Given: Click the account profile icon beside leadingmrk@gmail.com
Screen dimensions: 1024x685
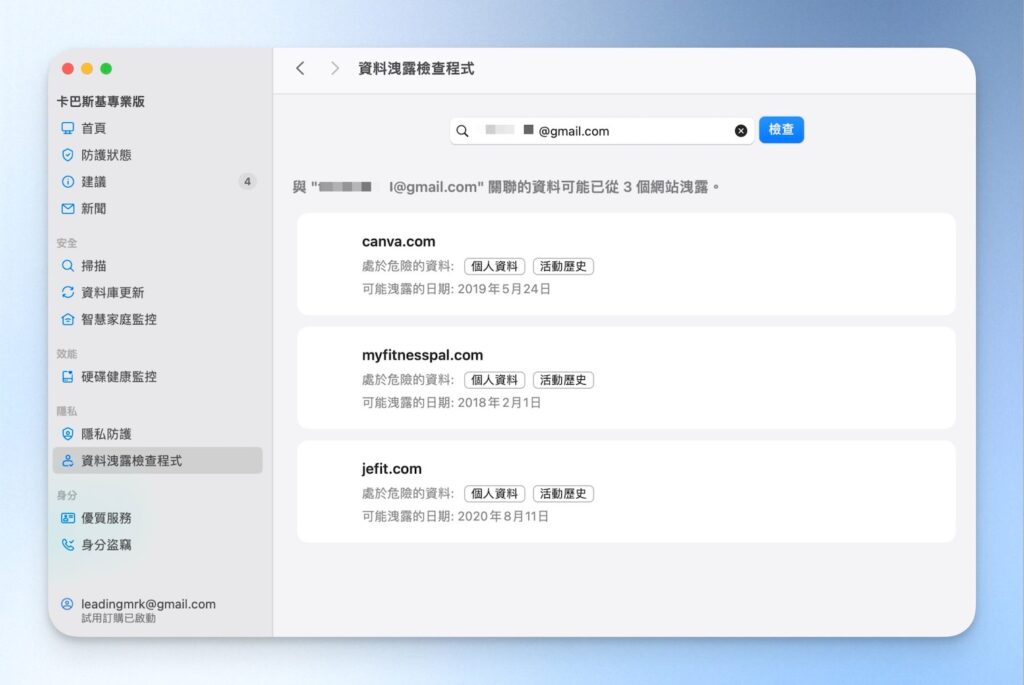Looking at the screenshot, I should click(67, 604).
